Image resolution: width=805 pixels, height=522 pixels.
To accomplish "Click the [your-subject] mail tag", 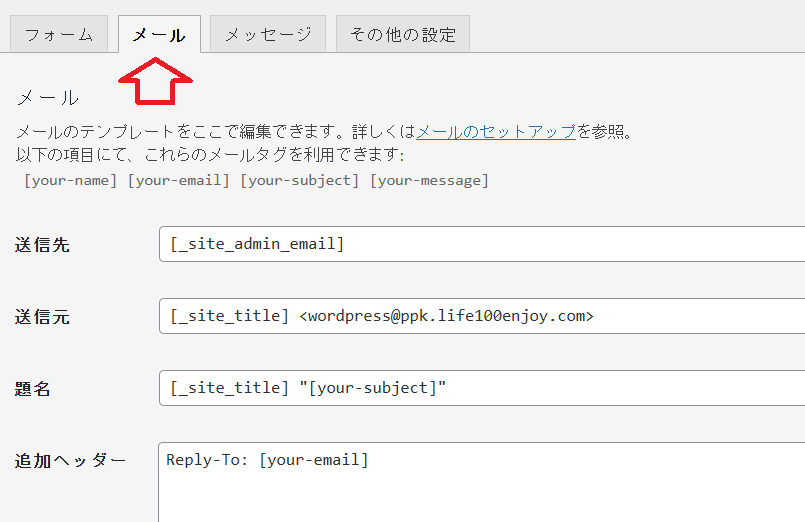I will click(x=300, y=181).
